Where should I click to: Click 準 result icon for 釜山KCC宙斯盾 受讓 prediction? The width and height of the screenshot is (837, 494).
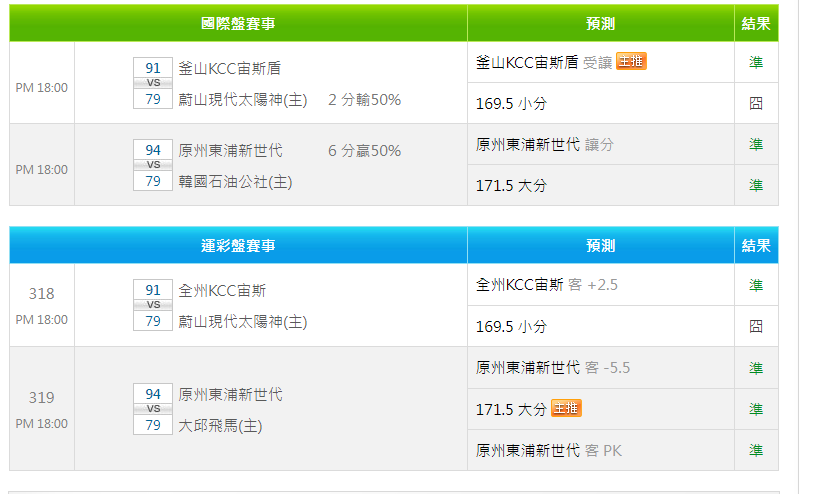coord(756,62)
